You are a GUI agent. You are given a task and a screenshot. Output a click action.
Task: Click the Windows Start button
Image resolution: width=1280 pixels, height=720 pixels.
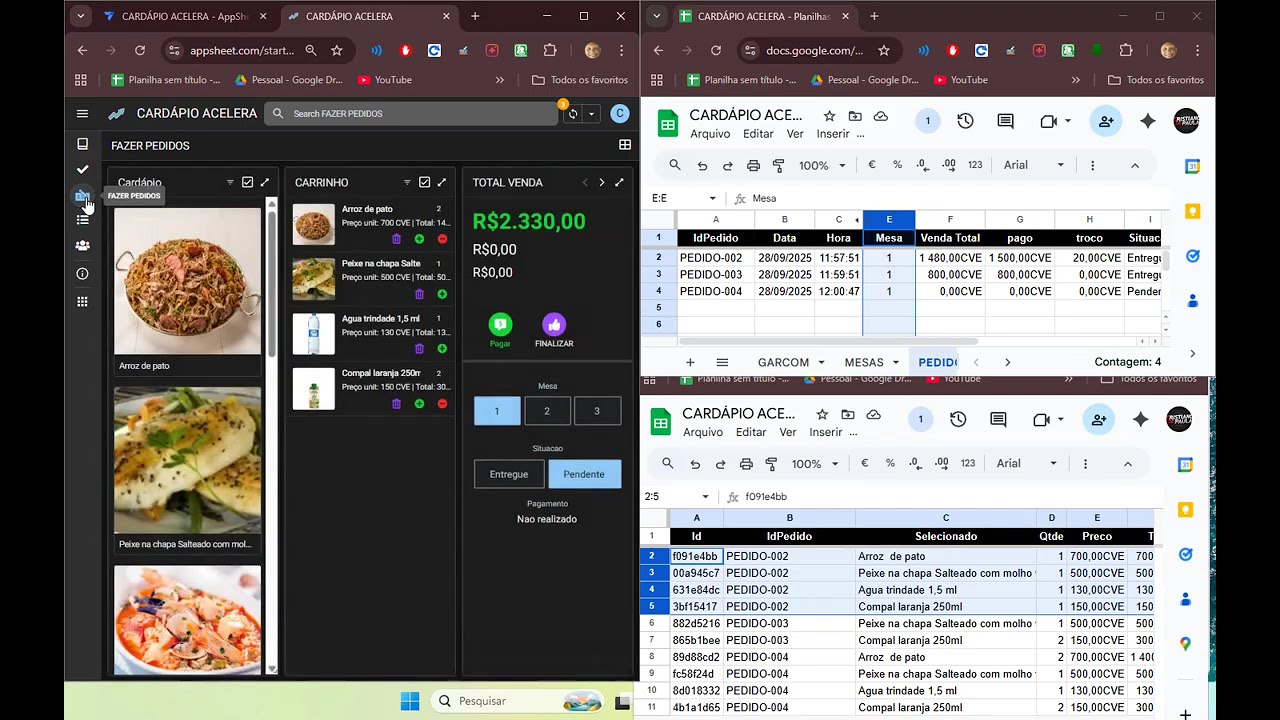(x=410, y=701)
